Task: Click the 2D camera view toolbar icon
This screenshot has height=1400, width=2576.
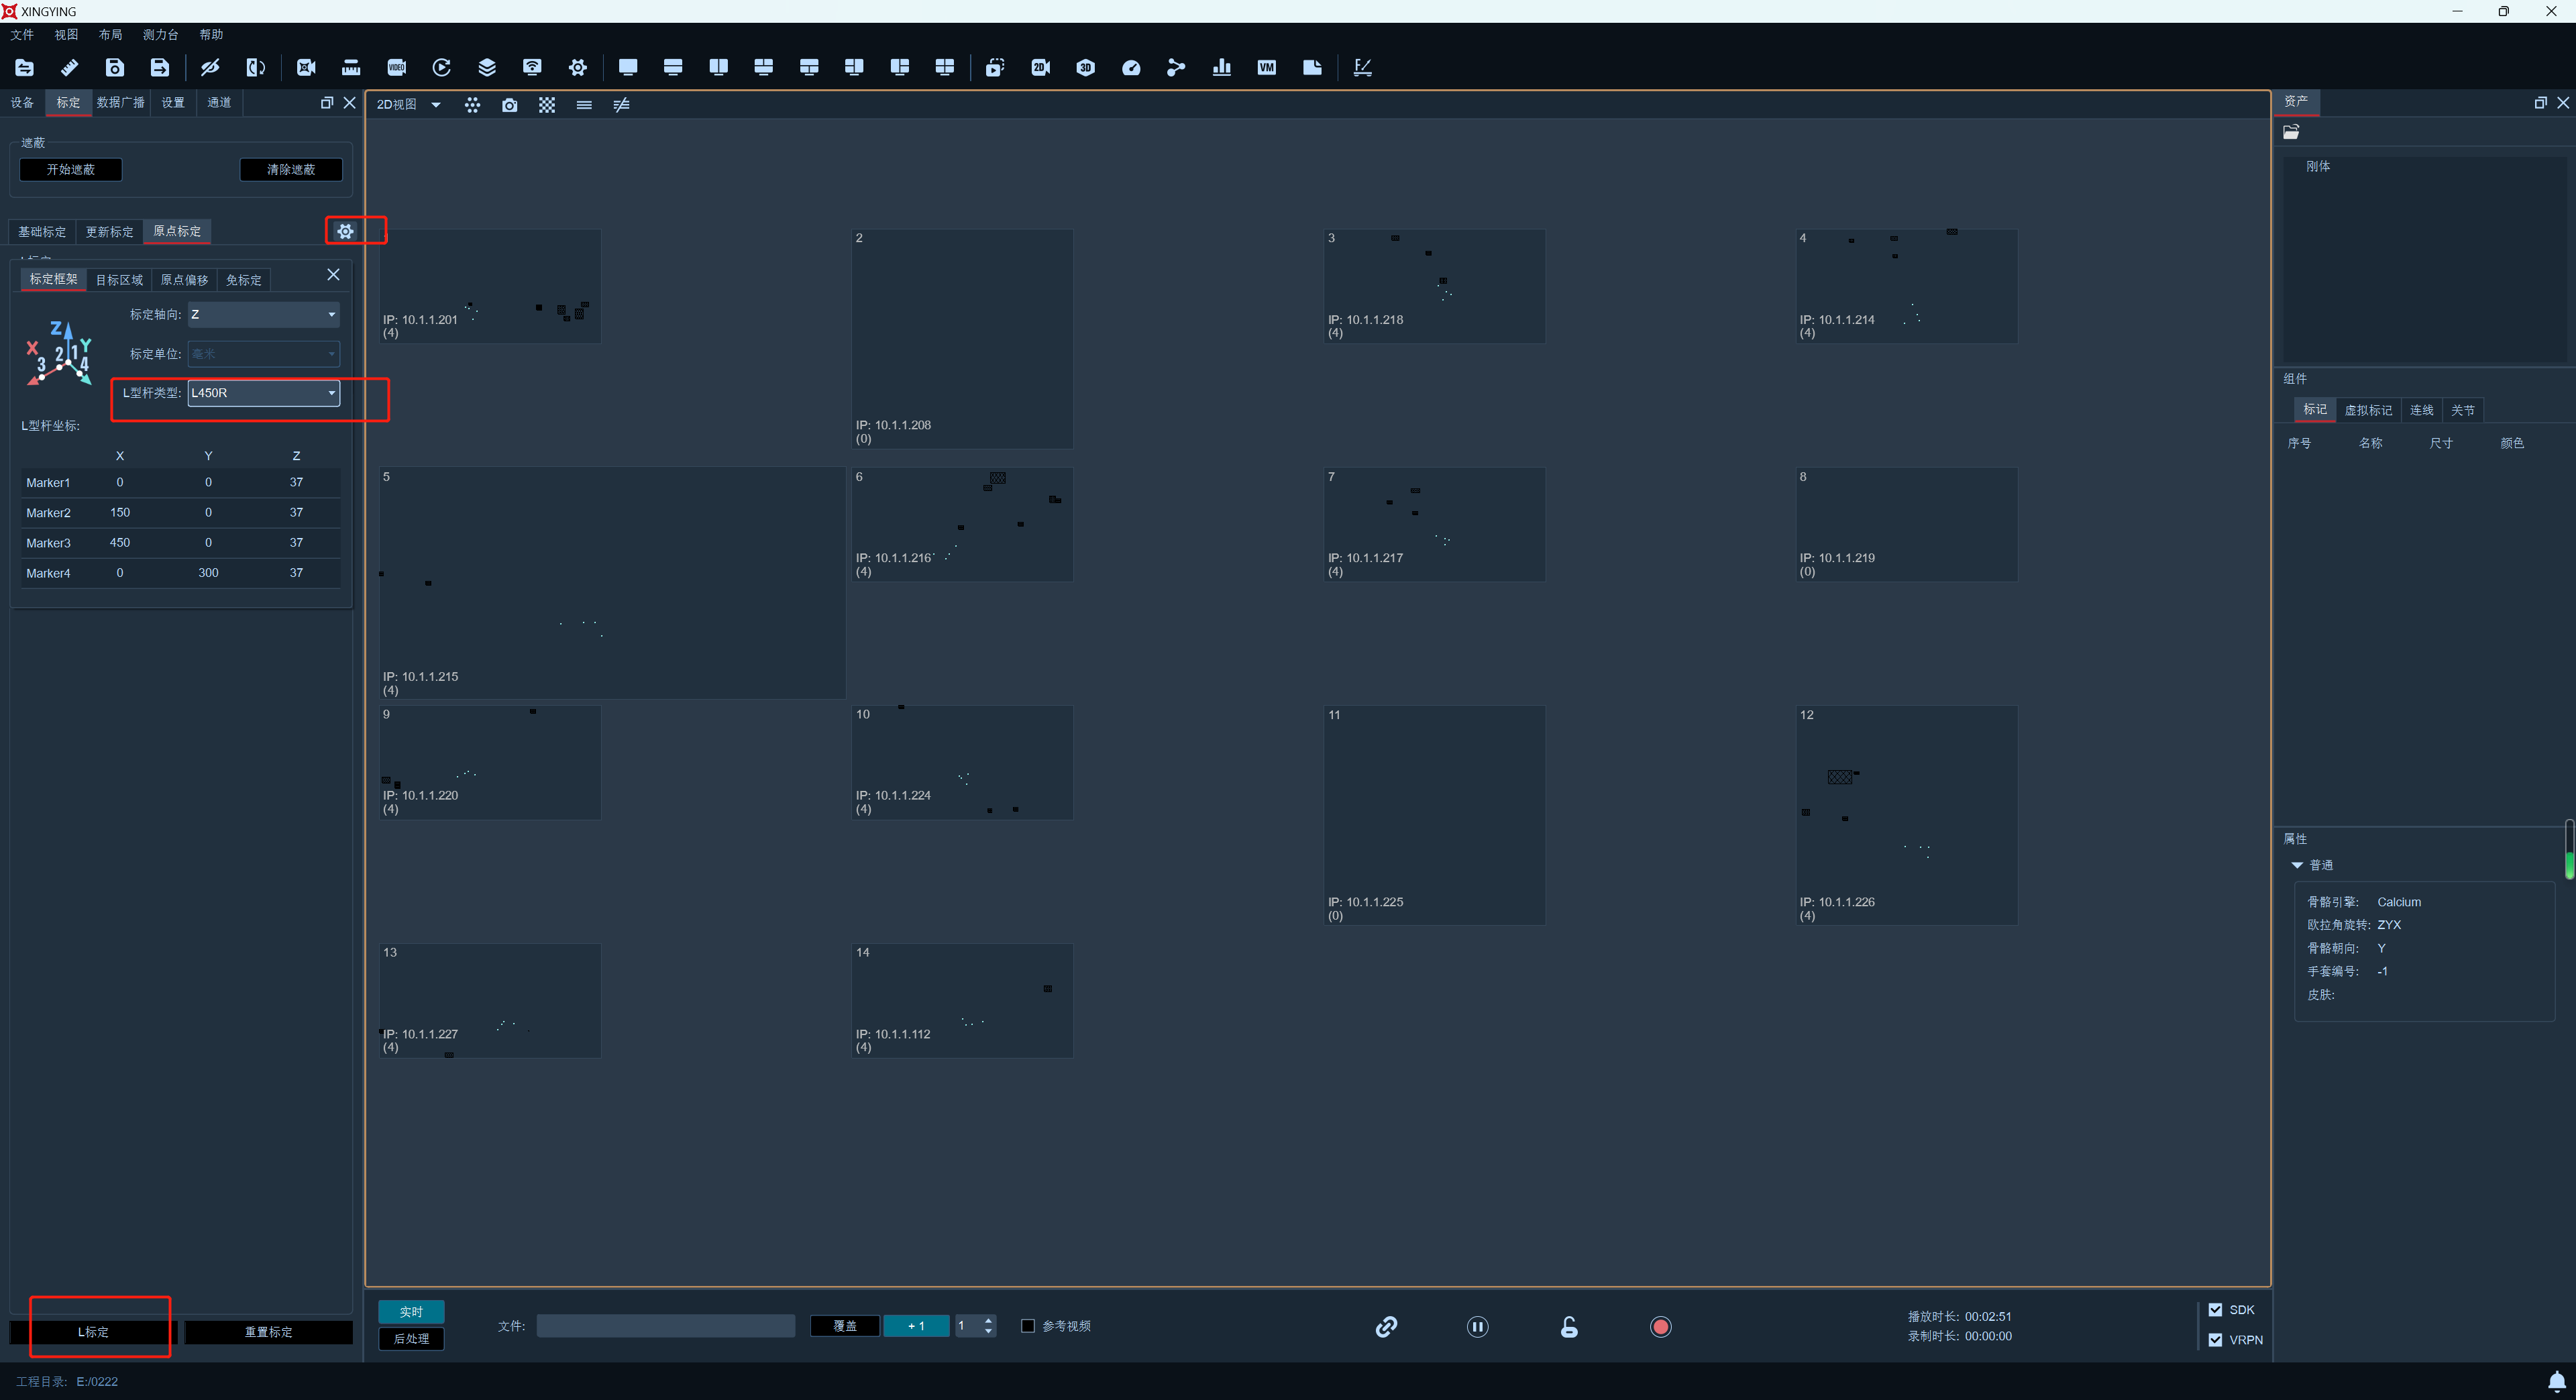Action: pyautogui.click(x=1040, y=67)
